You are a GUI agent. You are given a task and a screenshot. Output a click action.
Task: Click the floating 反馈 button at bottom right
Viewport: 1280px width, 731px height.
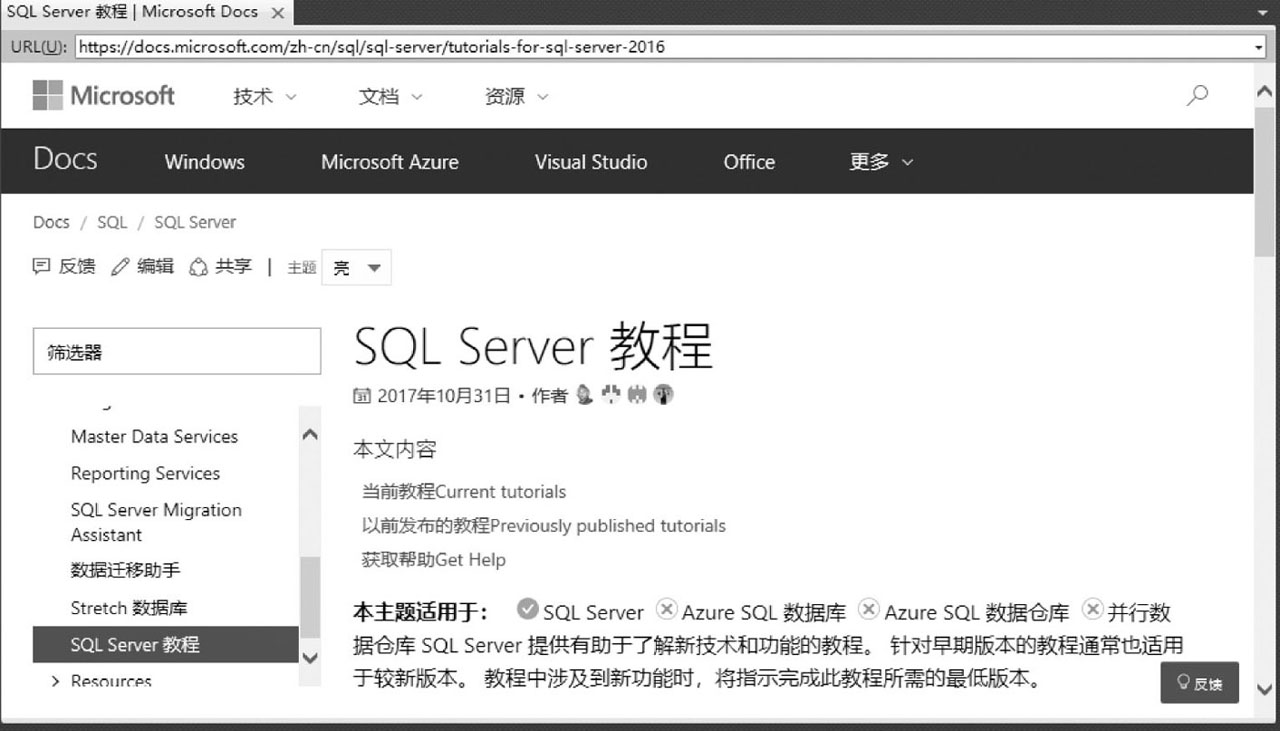[1199, 682]
